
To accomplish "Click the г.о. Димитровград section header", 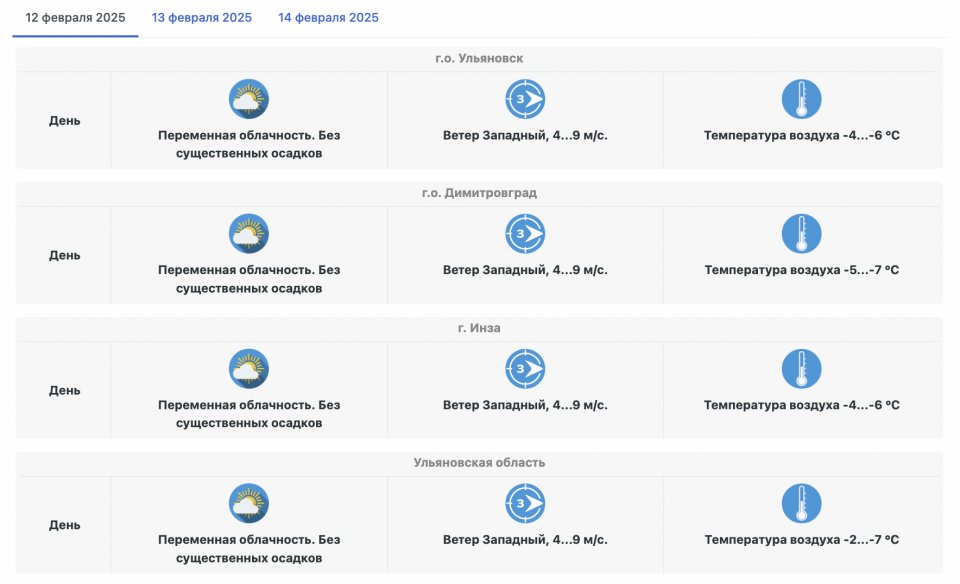I will 479,193.
